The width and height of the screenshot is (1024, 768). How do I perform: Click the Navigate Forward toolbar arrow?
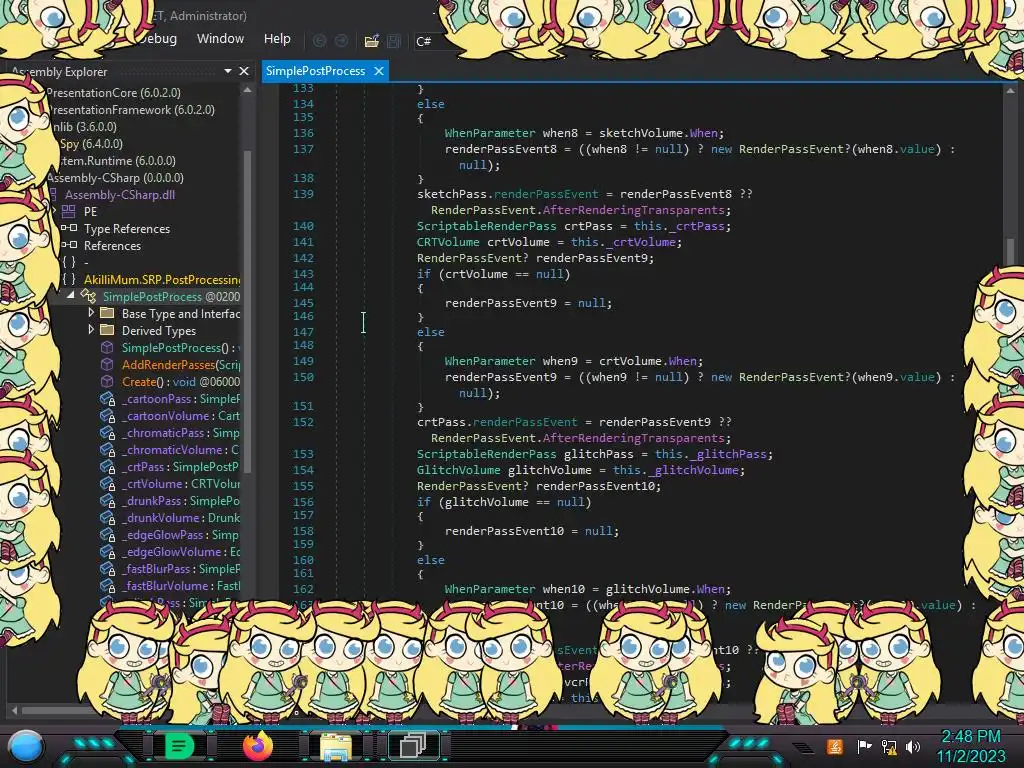pyautogui.click(x=342, y=40)
